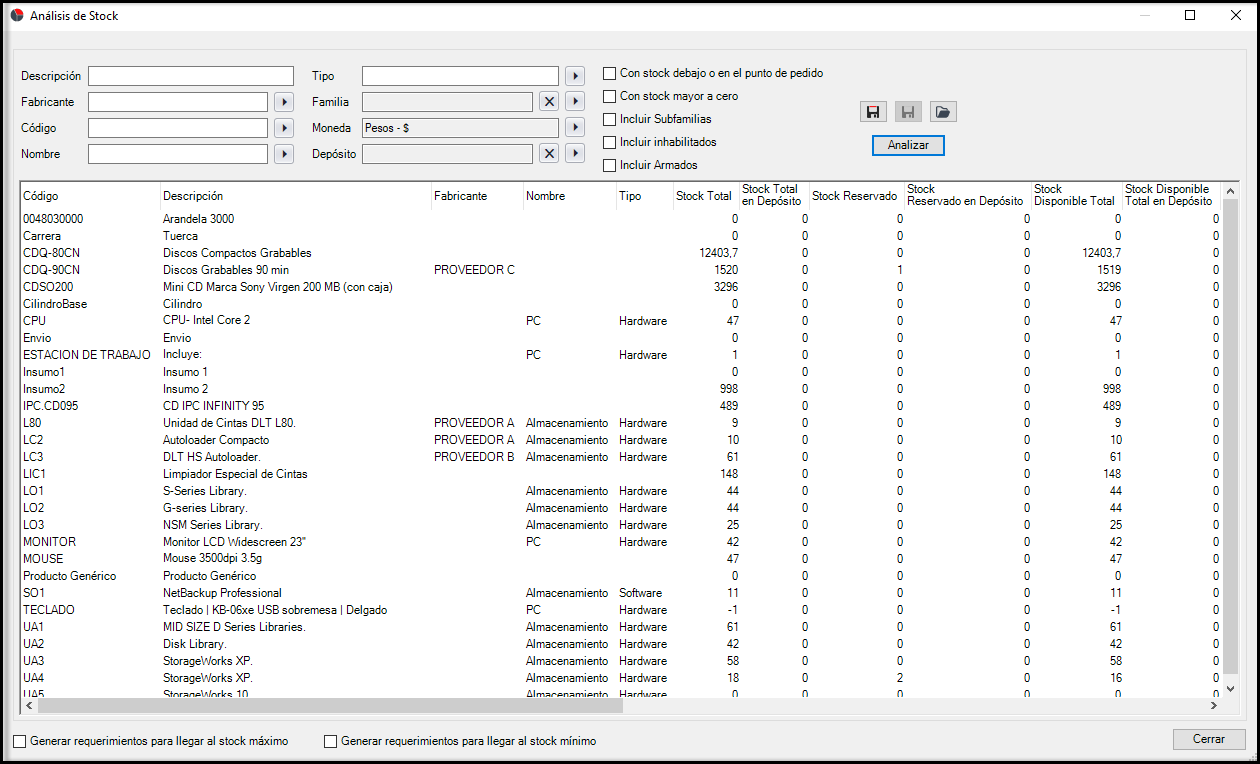The image size is (1260, 764).
Task: Check Con stock mayor a cero
Action: coord(609,96)
